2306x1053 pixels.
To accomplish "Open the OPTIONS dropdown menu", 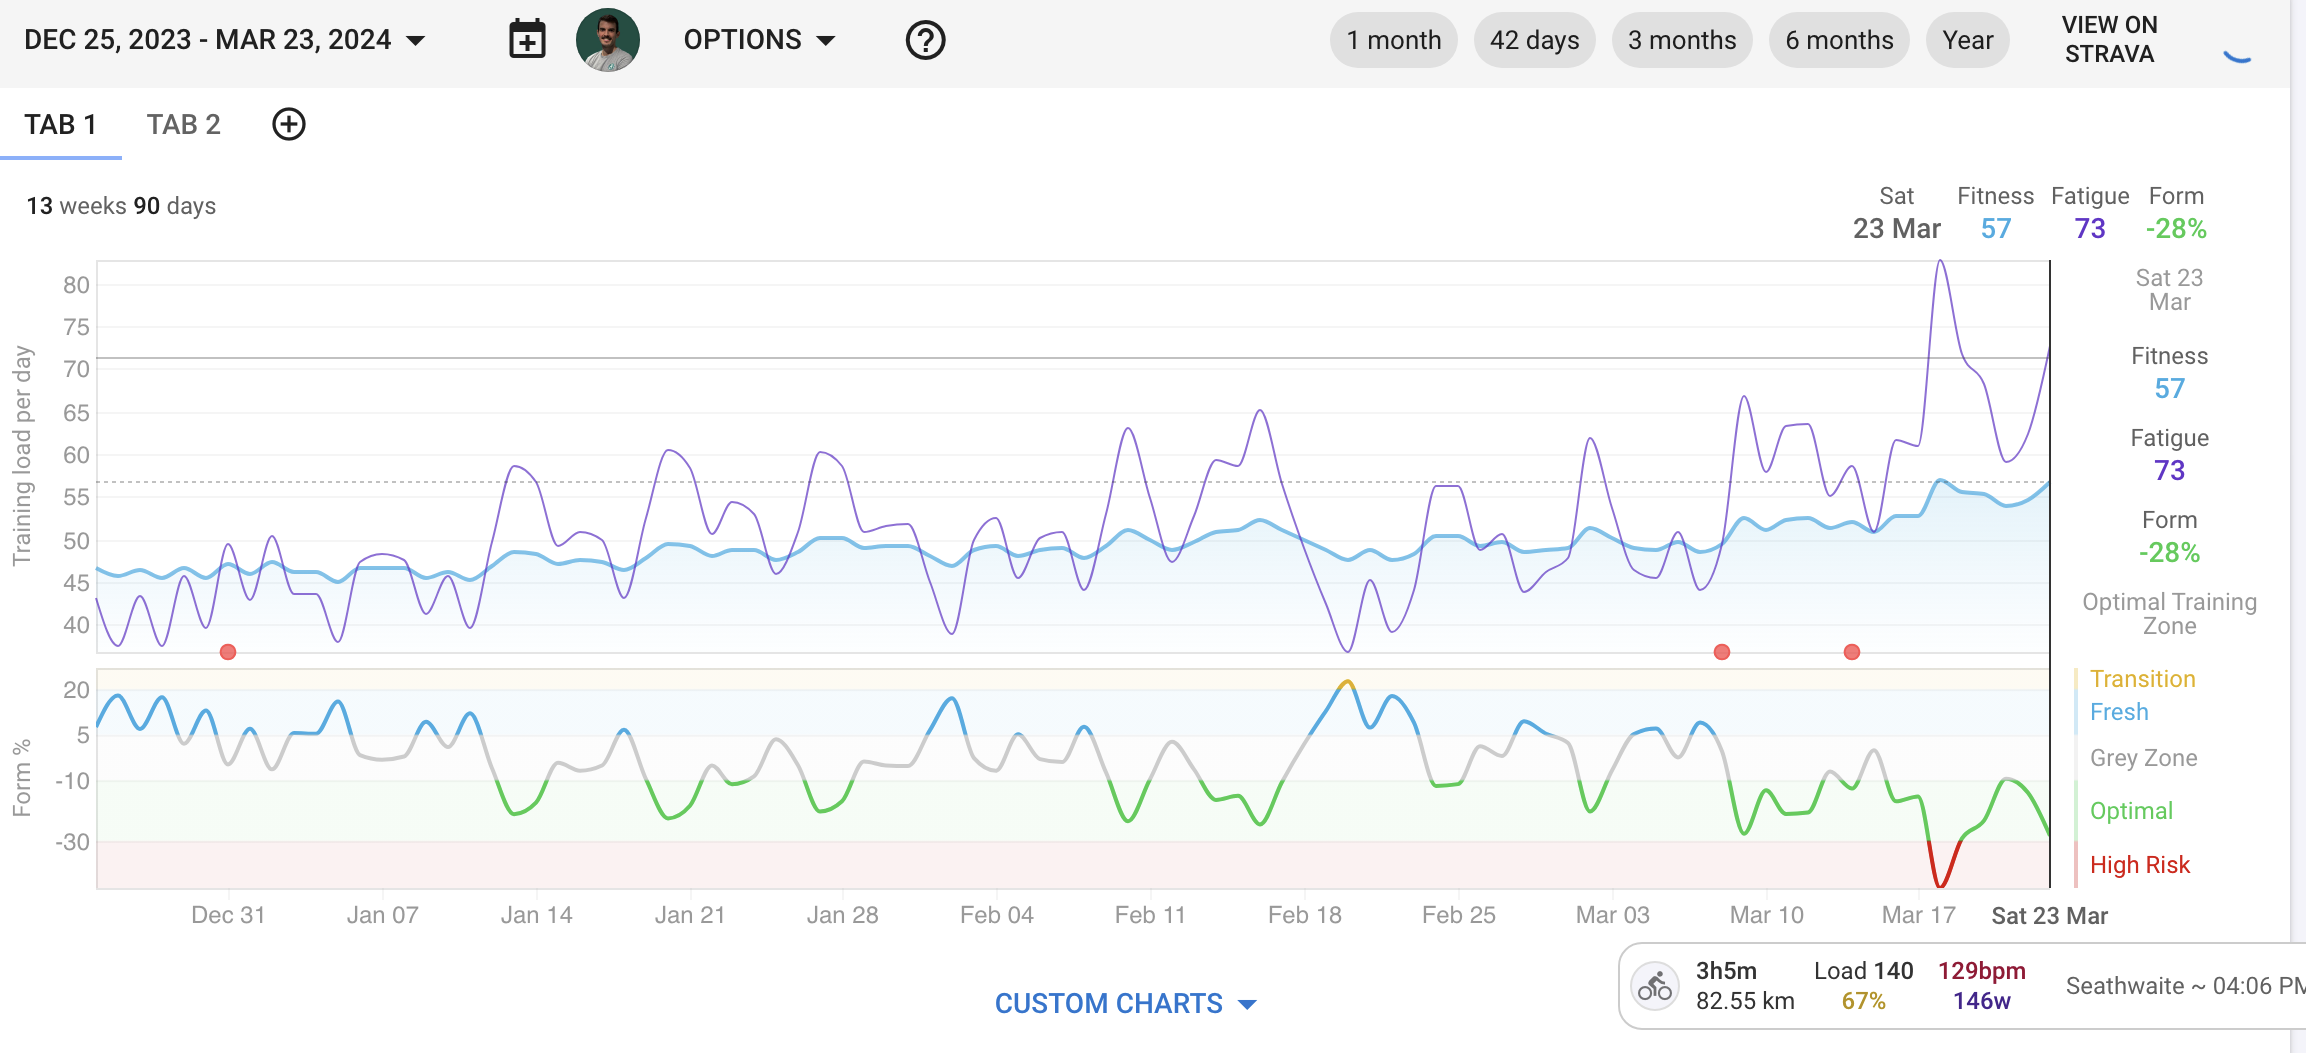I will (x=759, y=40).
